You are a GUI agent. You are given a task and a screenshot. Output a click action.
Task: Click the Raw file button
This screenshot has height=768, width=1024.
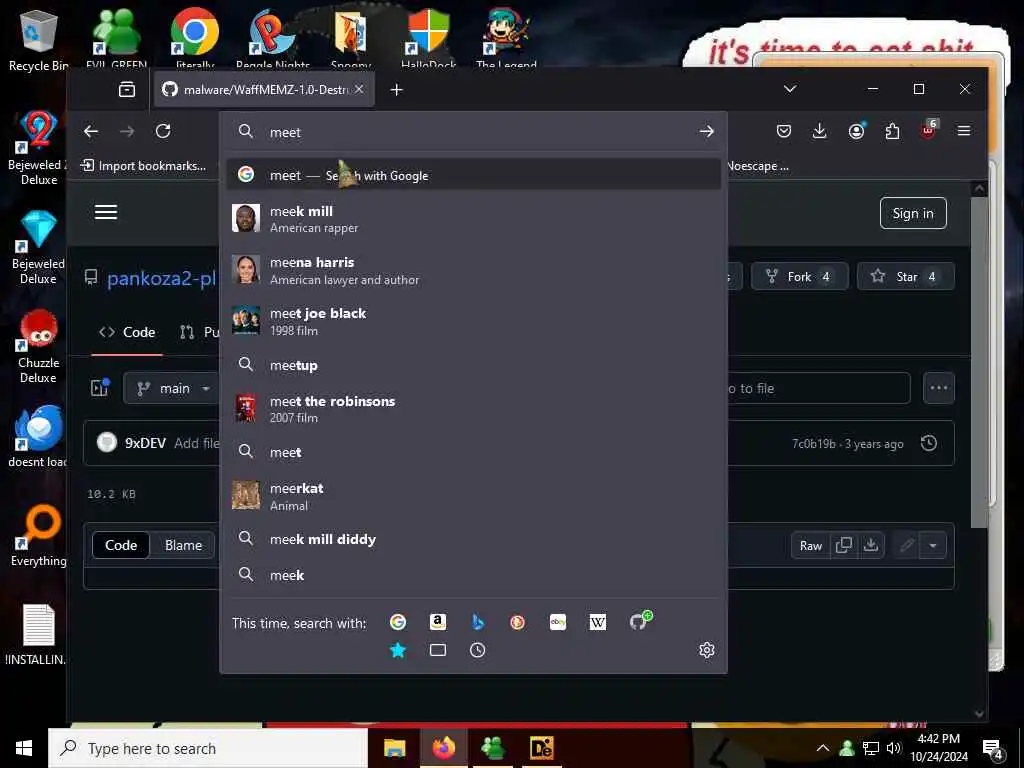pos(810,545)
